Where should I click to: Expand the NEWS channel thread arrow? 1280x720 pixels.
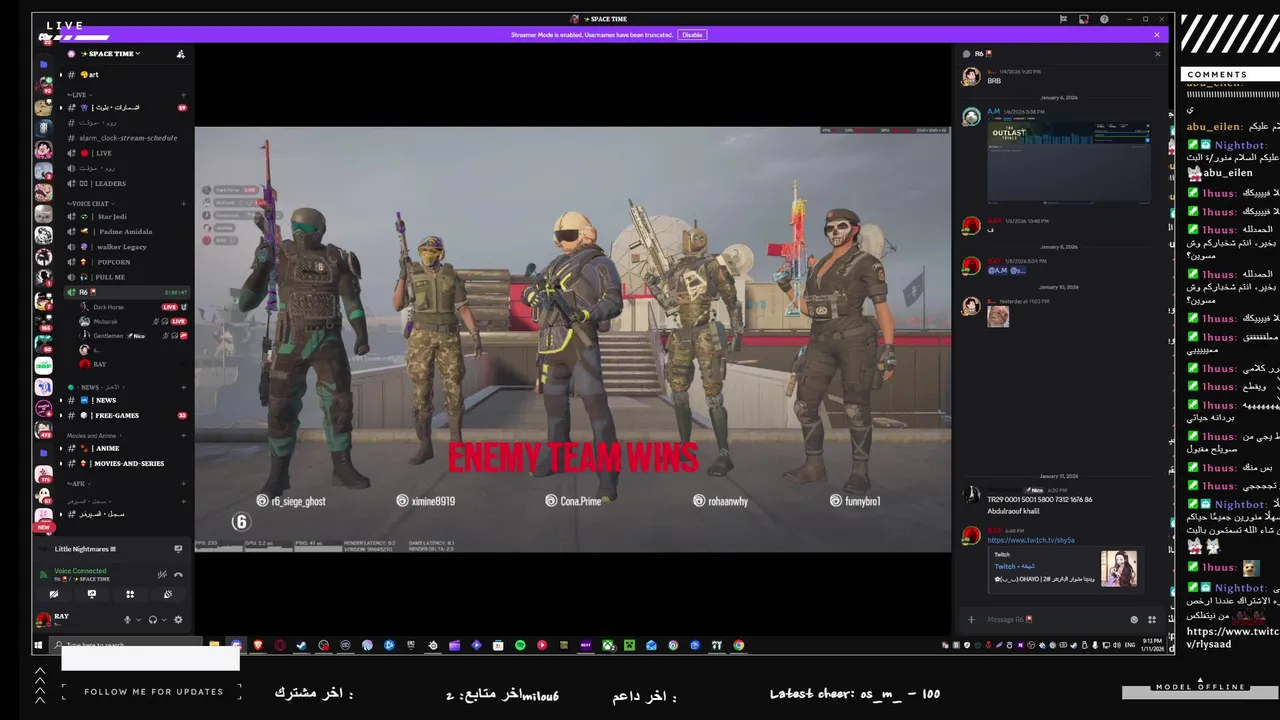click(60, 400)
